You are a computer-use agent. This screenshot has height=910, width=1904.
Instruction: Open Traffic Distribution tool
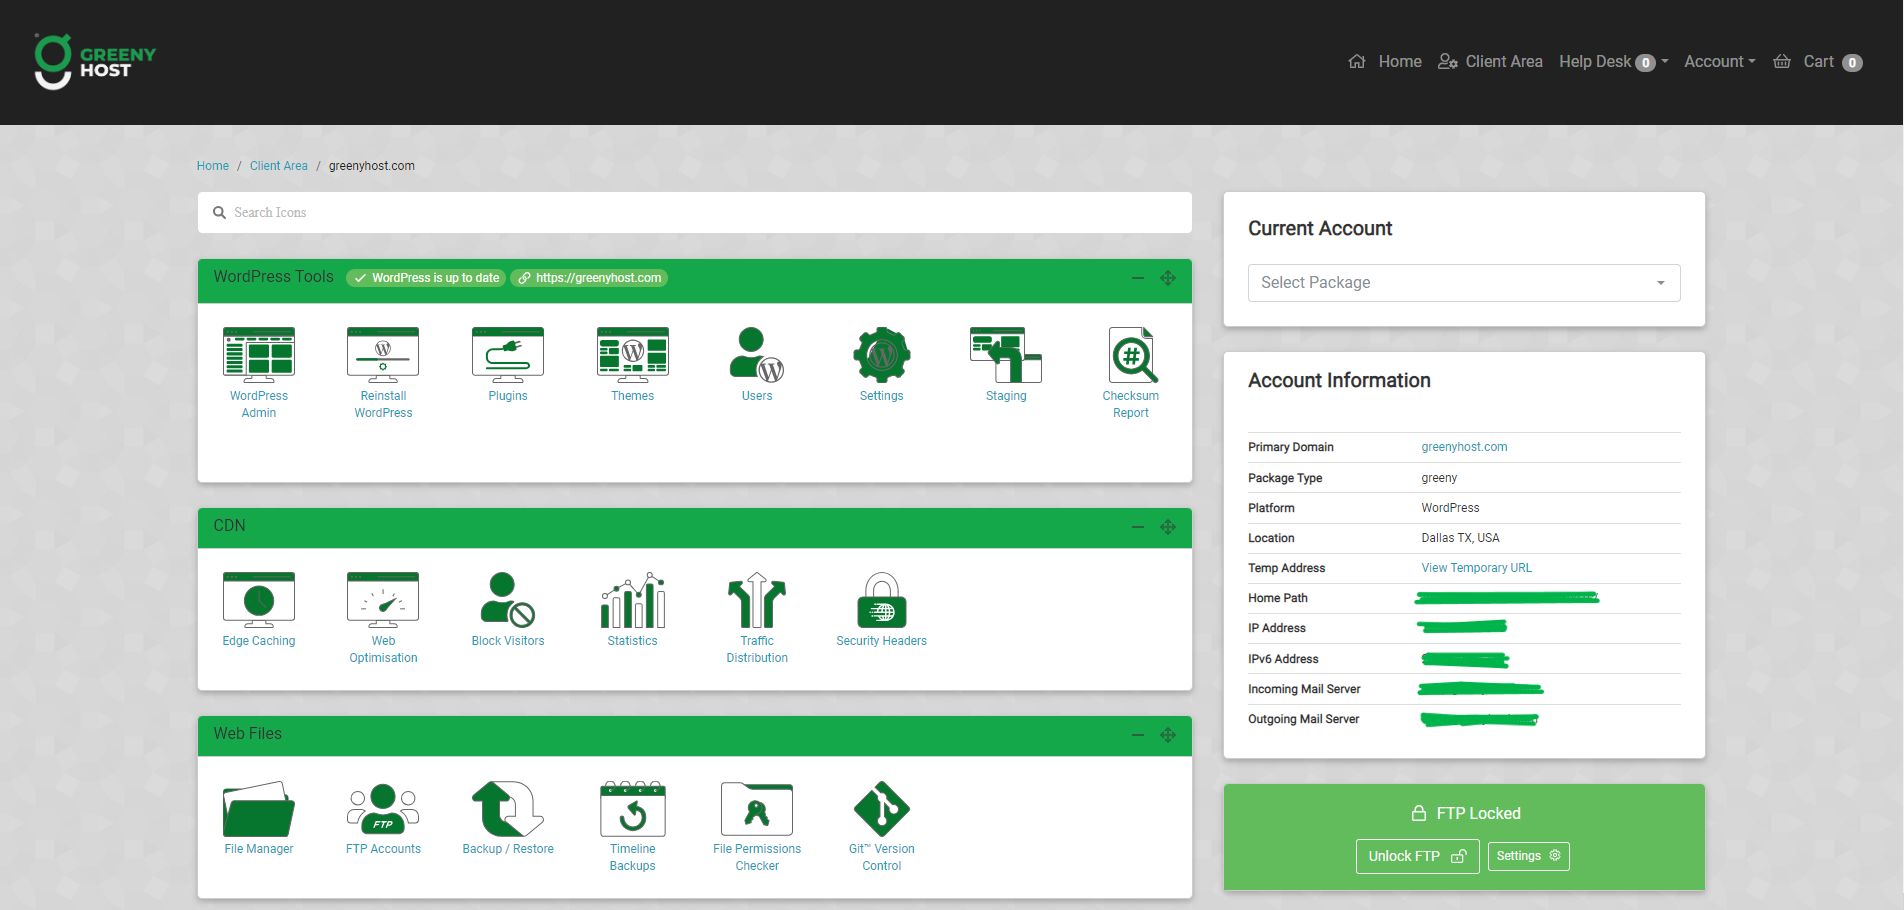pos(757,617)
